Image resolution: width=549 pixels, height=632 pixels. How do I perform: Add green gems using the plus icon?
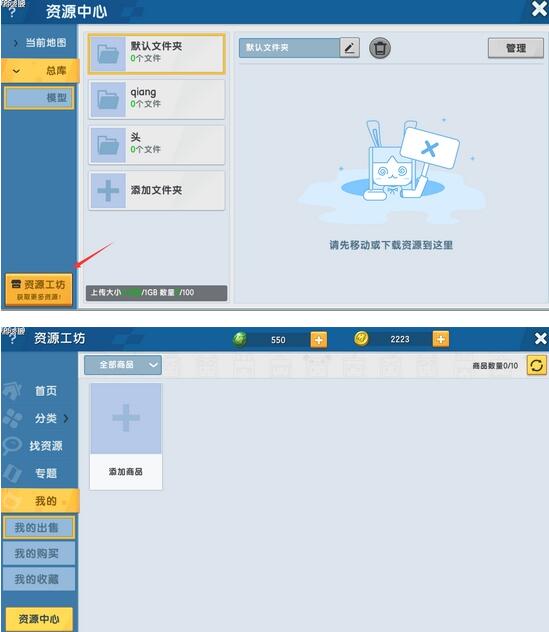click(x=318, y=339)
